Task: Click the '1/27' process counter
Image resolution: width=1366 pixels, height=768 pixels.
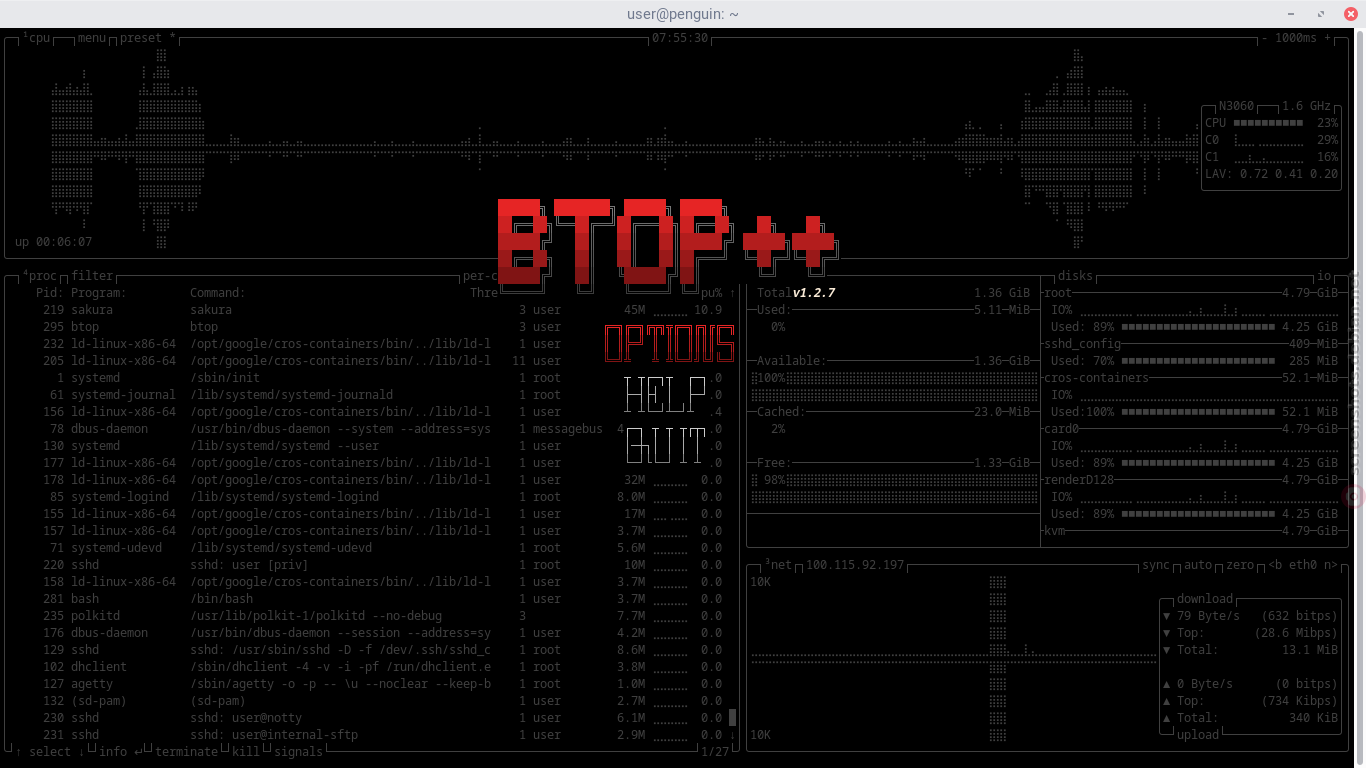Action: click(x=716, y=751)
